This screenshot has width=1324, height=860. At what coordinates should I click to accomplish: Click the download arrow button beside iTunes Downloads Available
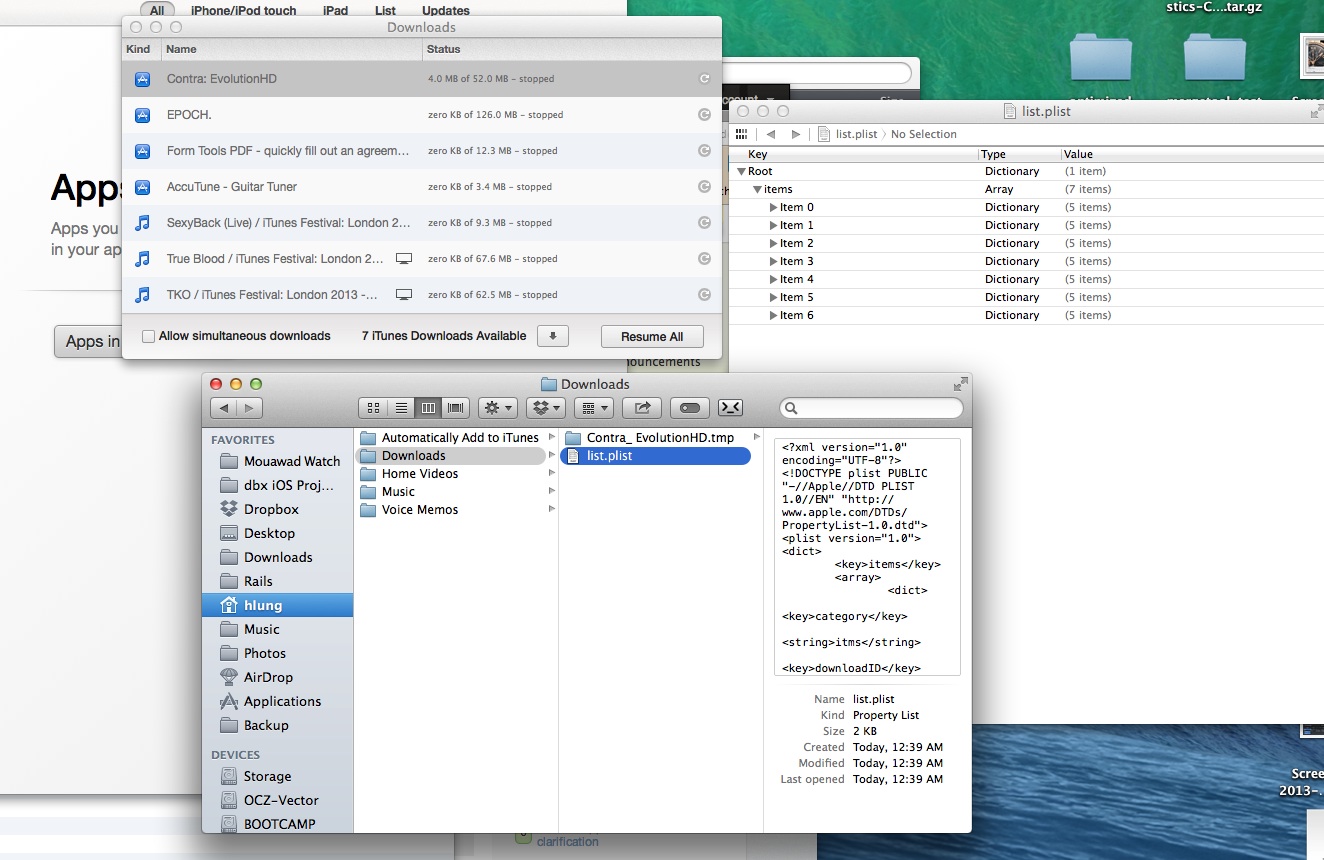(x=553, y=336)
